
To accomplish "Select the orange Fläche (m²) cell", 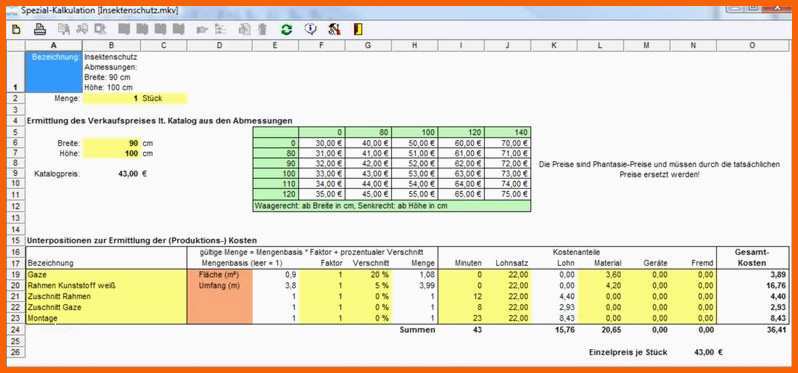I will click(x=219, y=275).
